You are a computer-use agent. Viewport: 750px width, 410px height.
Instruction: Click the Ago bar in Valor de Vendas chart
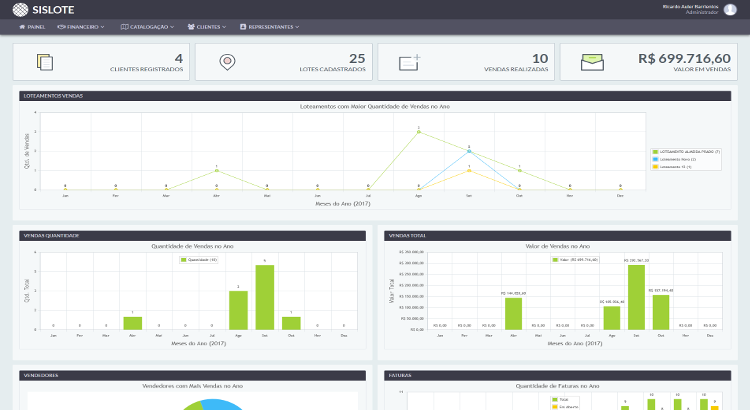click(612, 318)
